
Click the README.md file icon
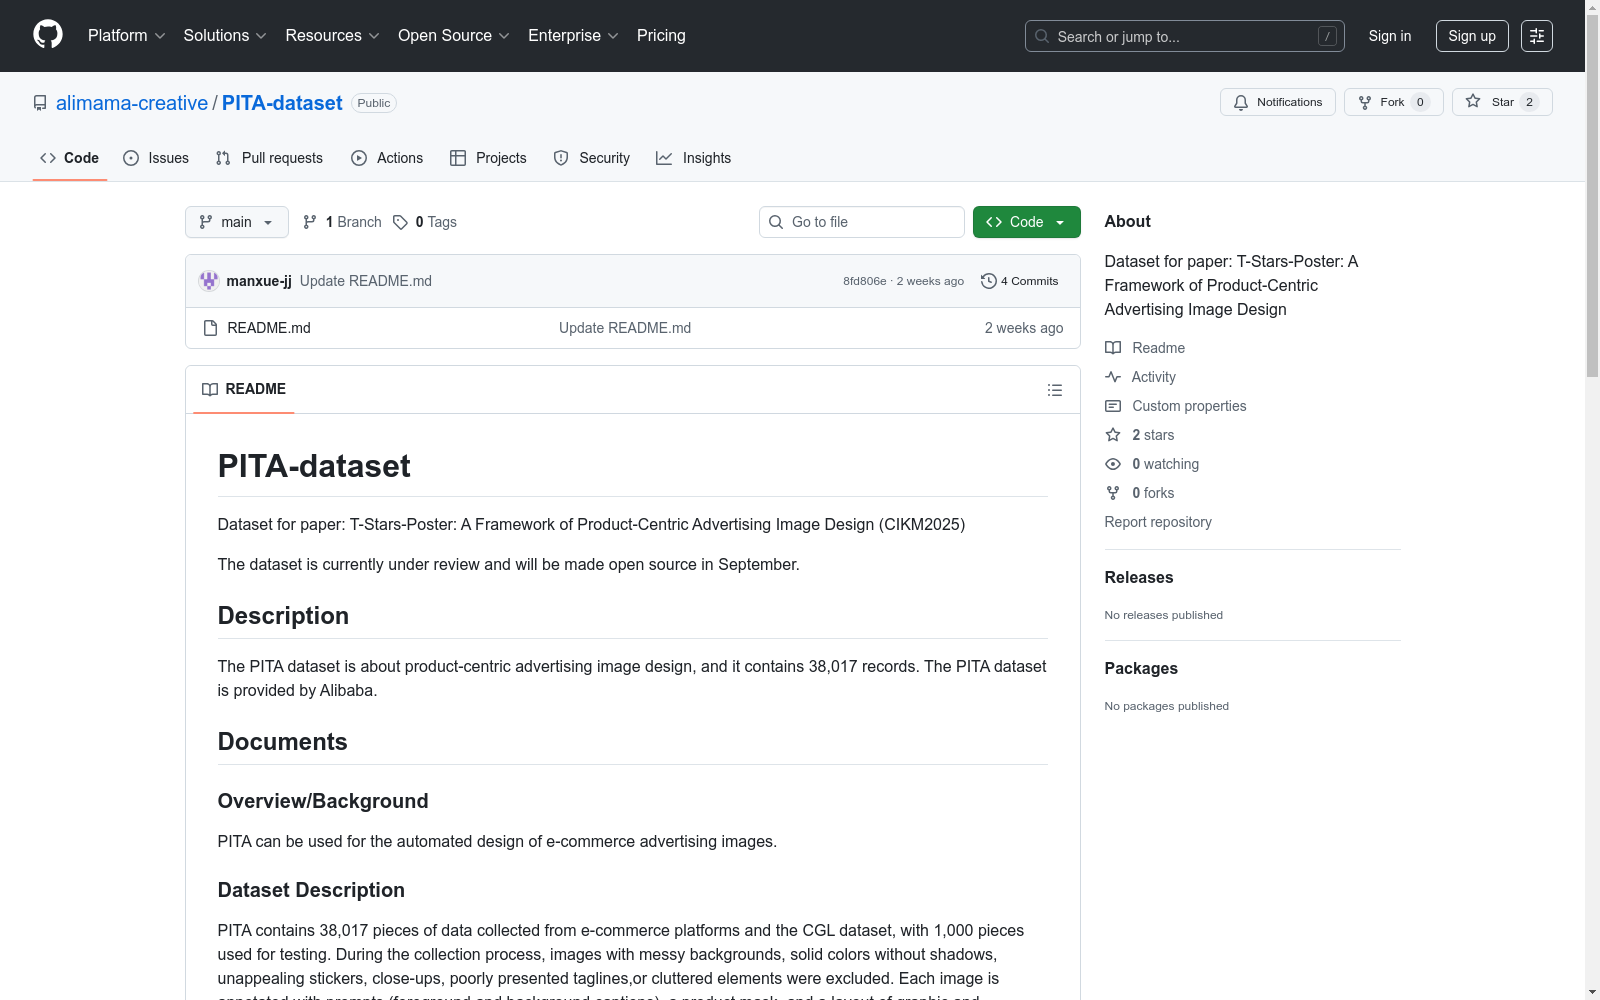pyautogui.click(x=210, y=328)
